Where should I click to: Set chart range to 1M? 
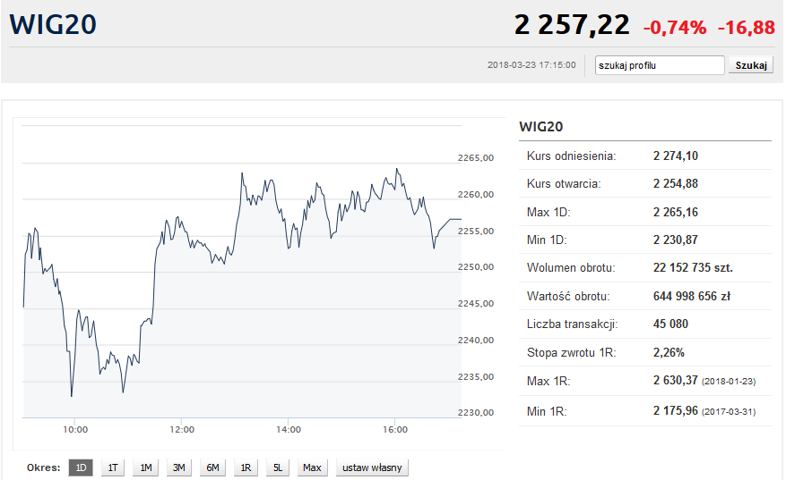click(146, 468)
